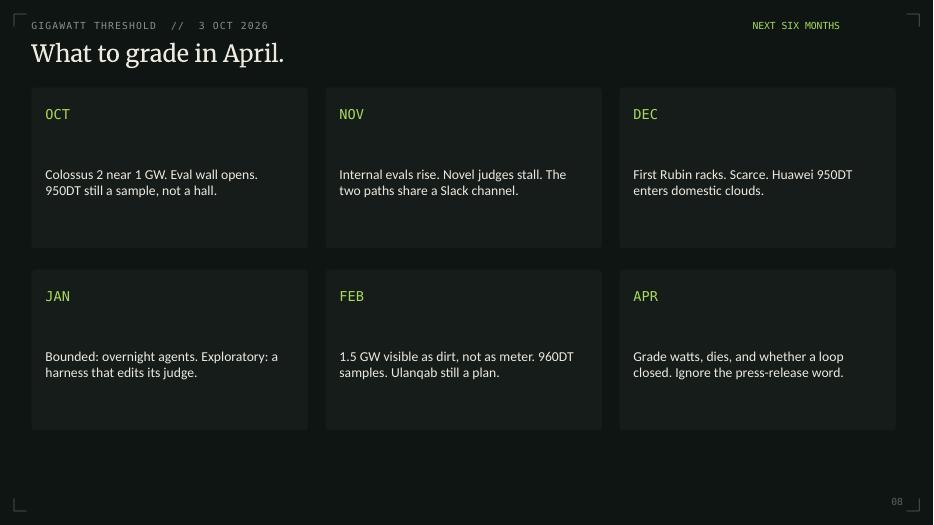Image resolution: width=934 pixels, height=525 pixels.
Task: Click the FEB month label
Action: pyautogui.click(x=351, y=296)
